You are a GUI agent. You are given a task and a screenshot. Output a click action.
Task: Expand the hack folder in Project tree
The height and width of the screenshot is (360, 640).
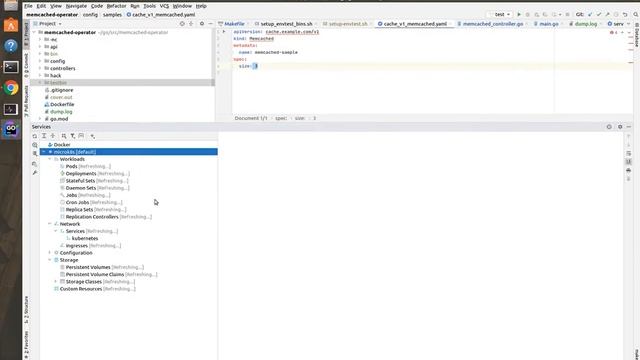click(40, 76)
